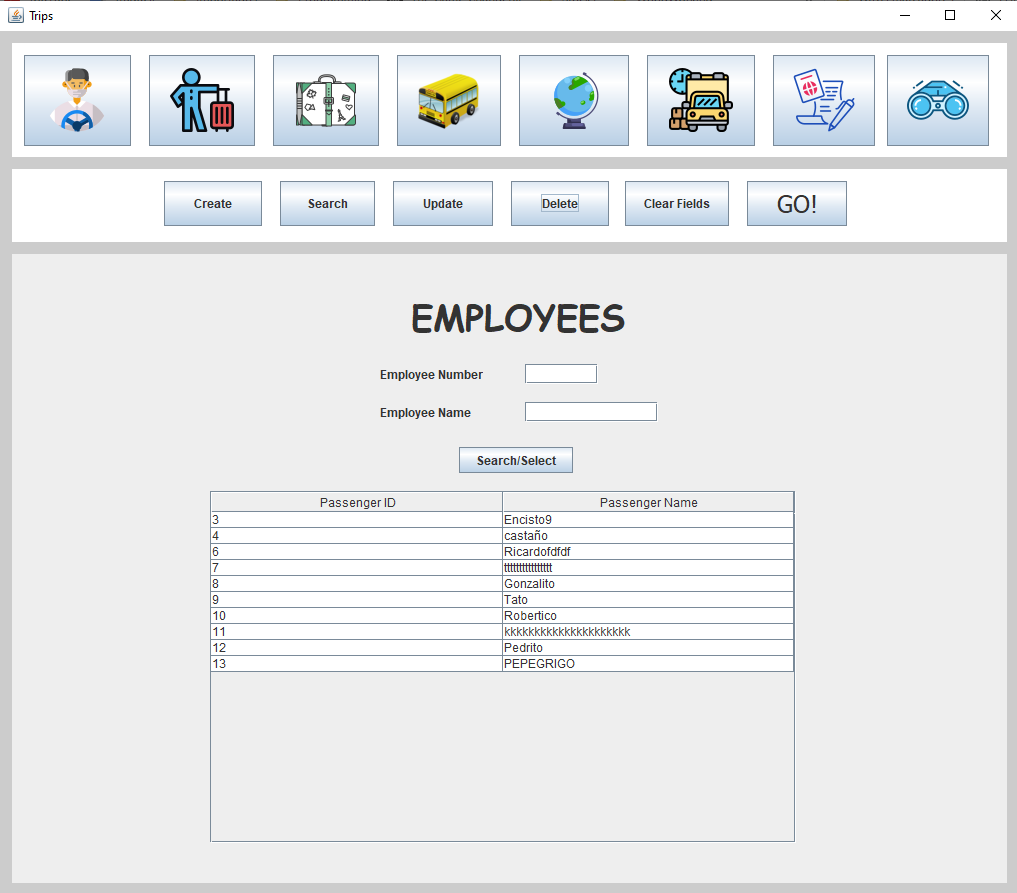Select Passenger ID cell '6'
This screenshot has height=893, width=1017.
(357, 552)
